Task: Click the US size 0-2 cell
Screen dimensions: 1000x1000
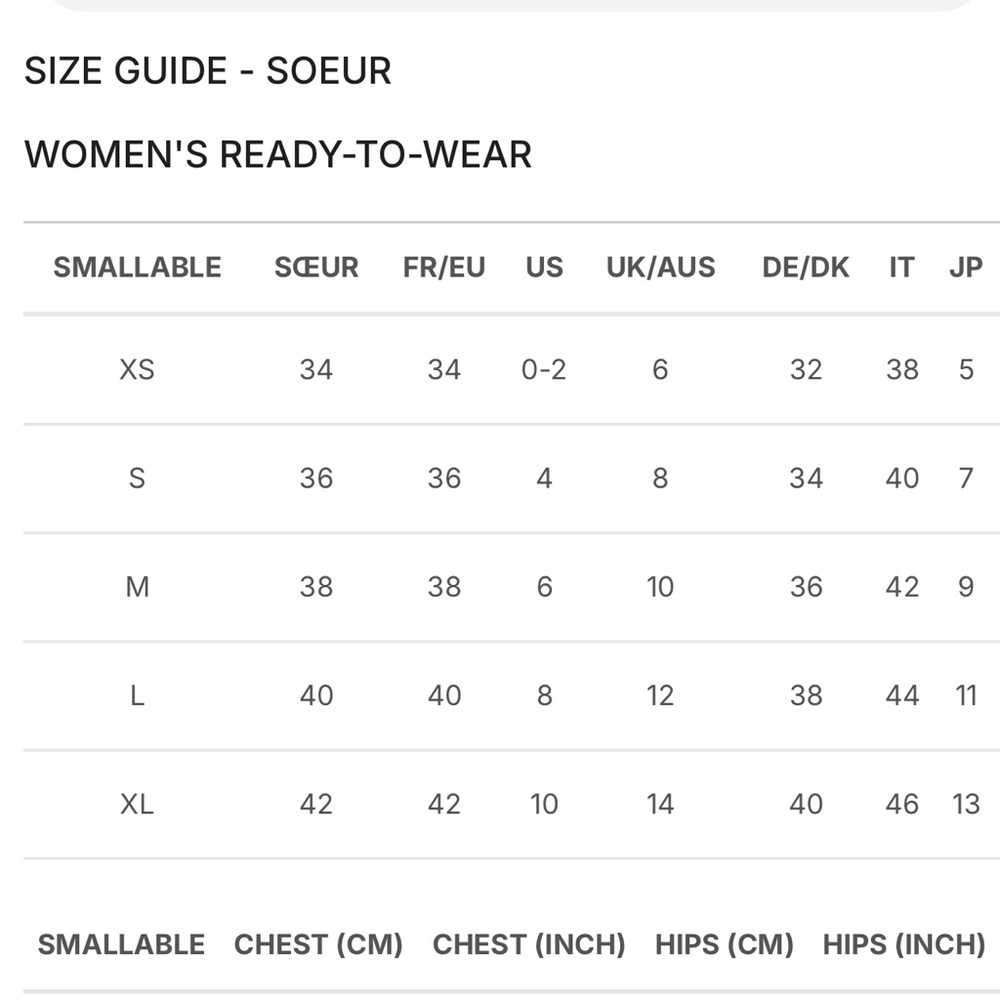Action: 544,370
